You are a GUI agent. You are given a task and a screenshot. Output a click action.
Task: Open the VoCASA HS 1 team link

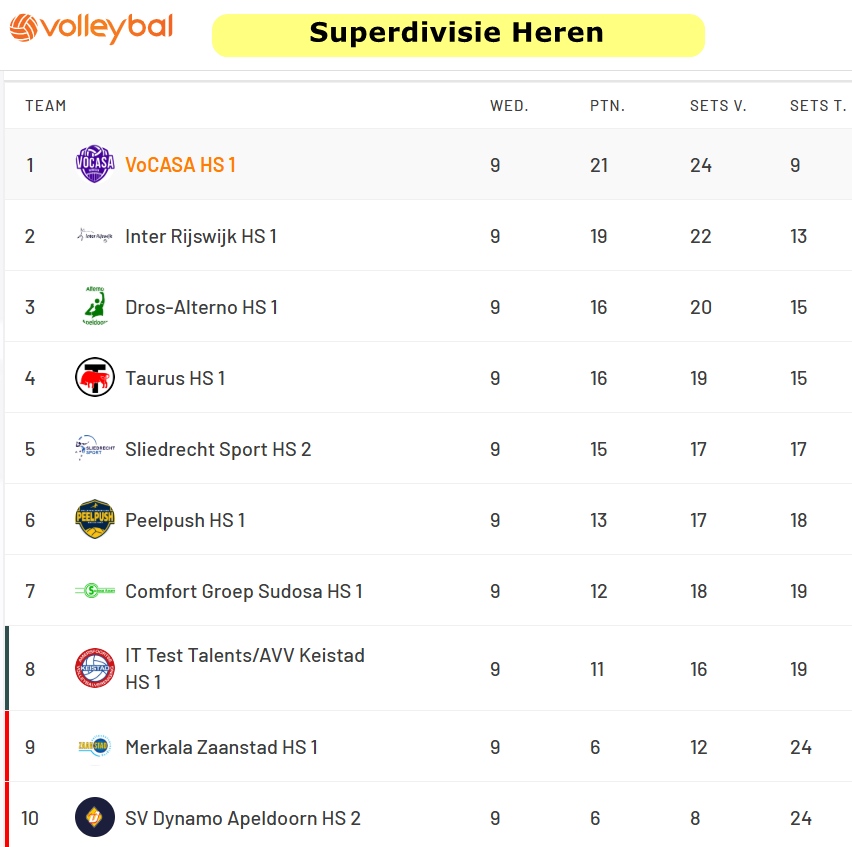(180, 165)
